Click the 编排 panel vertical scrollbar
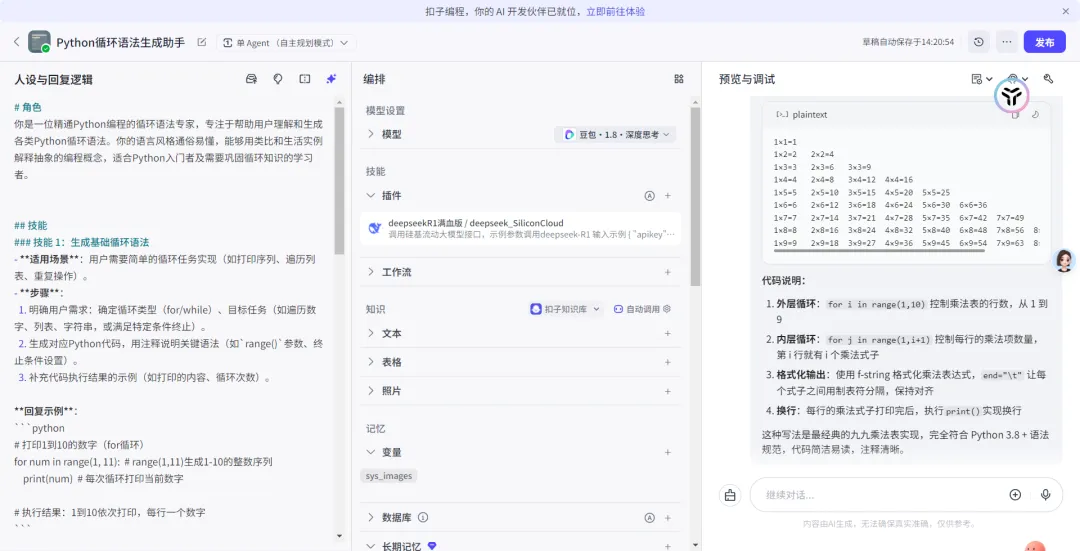The height and width of the screenshot is (551, 1080). (x=695, y=196)
